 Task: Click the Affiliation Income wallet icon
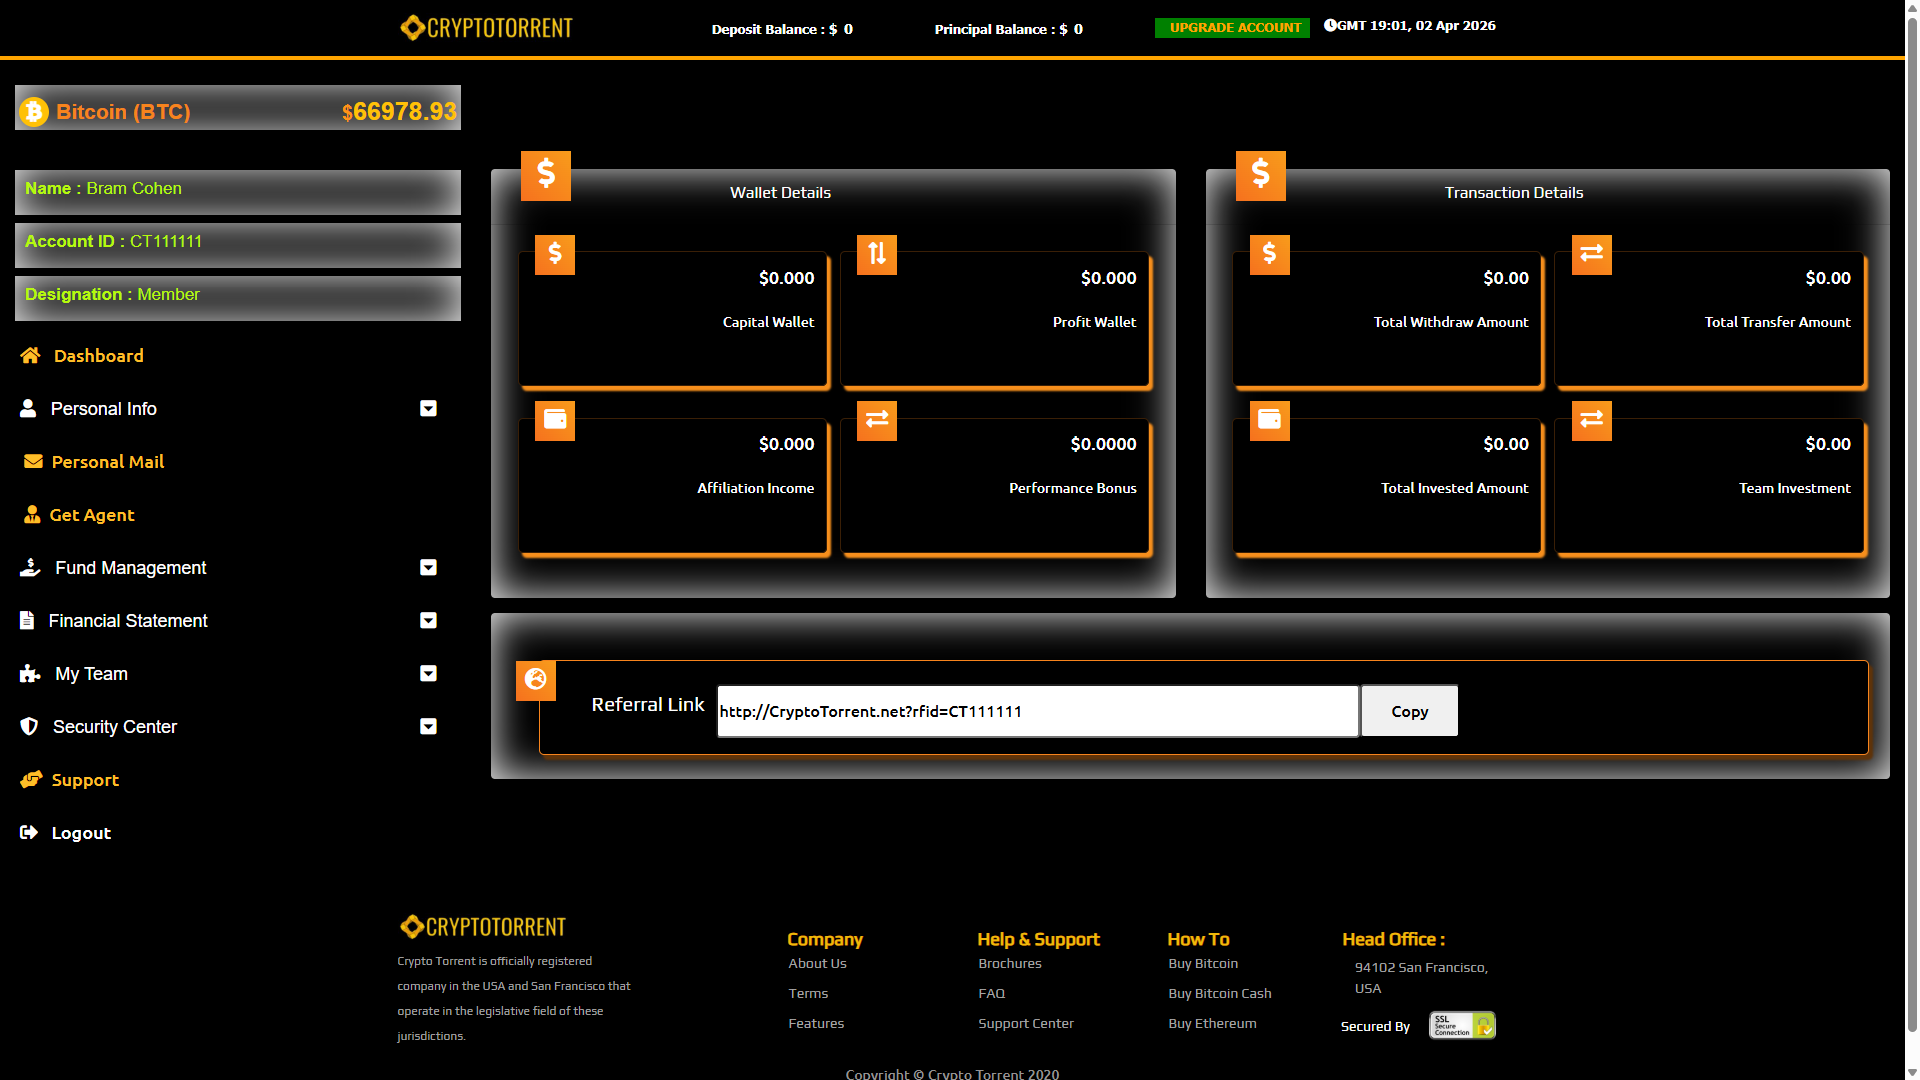[555, 420]
